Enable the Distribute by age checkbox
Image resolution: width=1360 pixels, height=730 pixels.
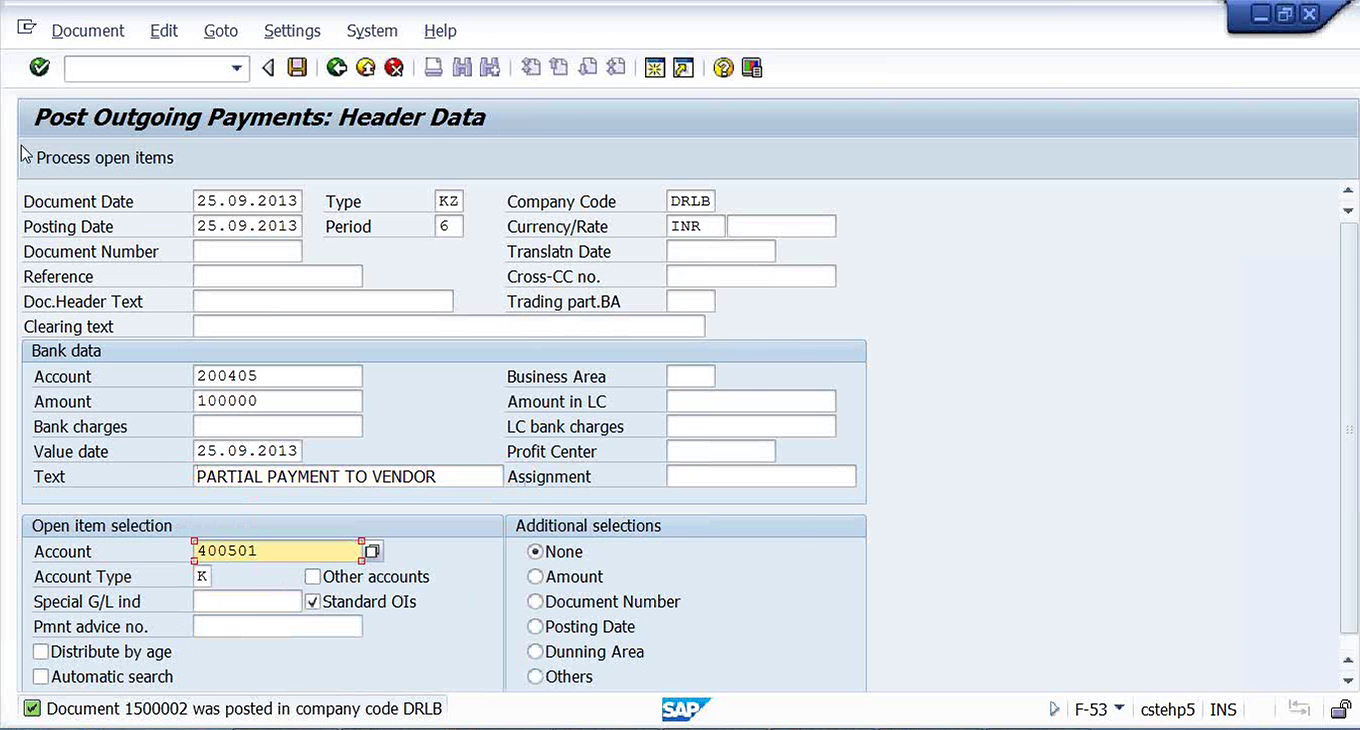point(41,652)
